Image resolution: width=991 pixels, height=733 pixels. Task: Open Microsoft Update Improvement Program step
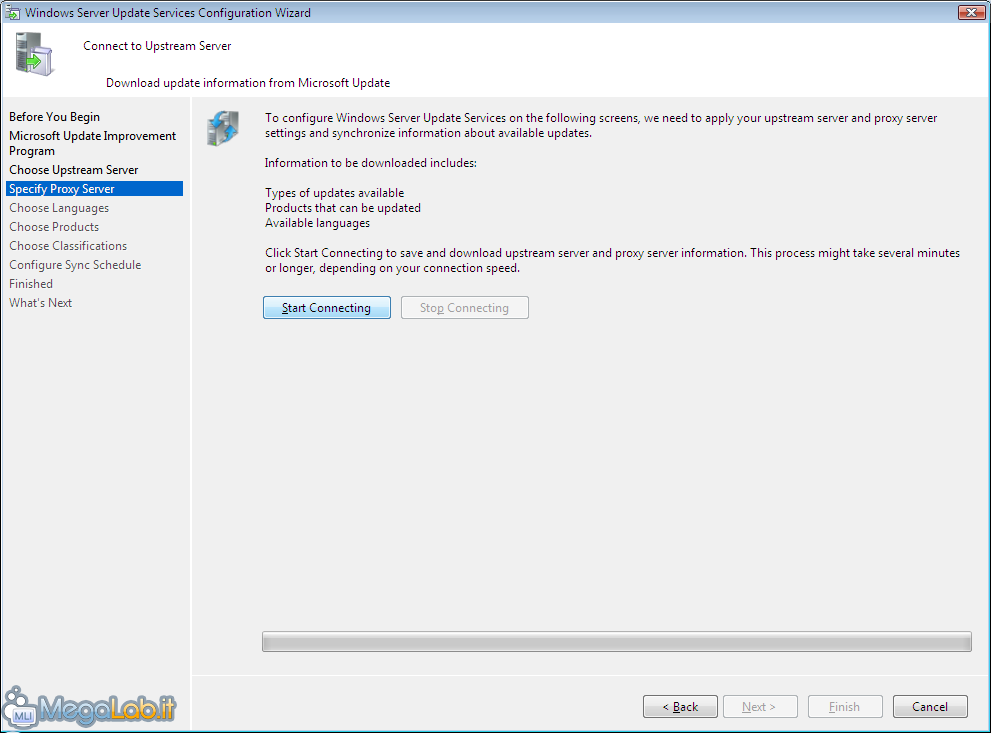[92, 143]
